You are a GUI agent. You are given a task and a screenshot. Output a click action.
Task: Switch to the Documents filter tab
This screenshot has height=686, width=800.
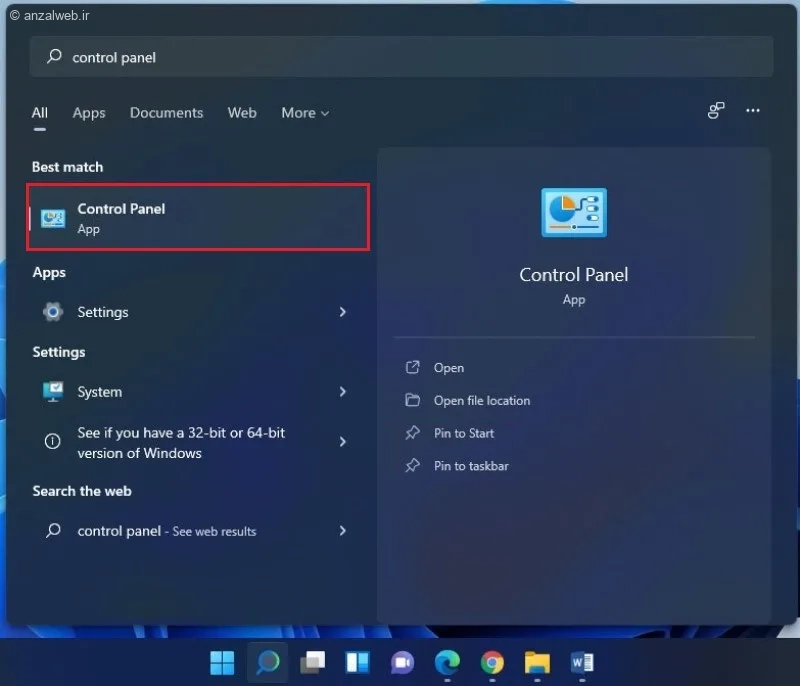(x=166, y=113)
